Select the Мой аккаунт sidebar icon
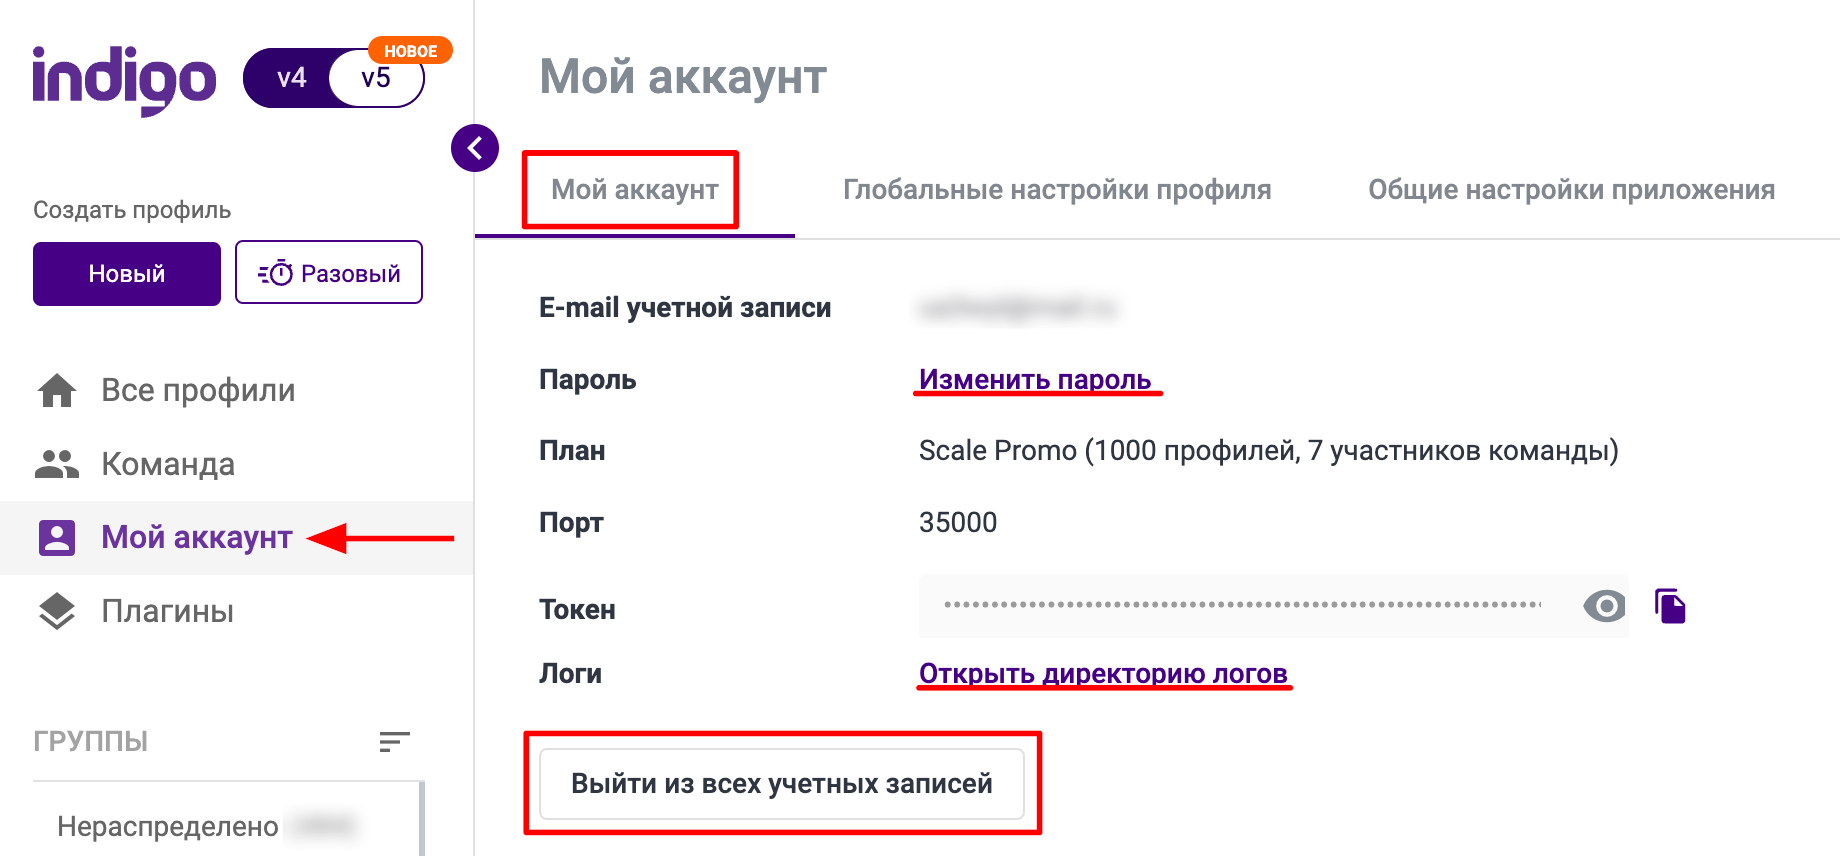1840x856 pixels. 57,538
